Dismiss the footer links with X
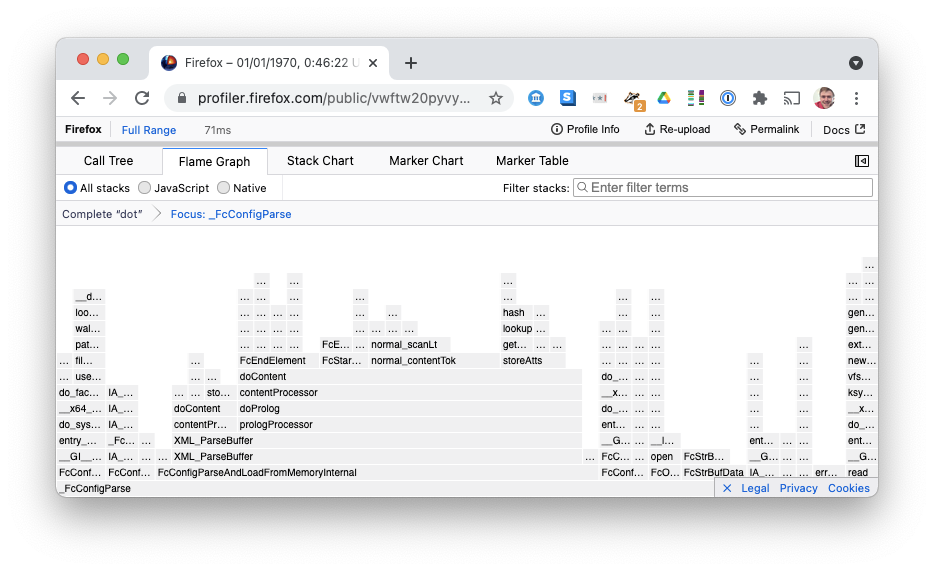The image size is (934, 571). pos(727,488)
